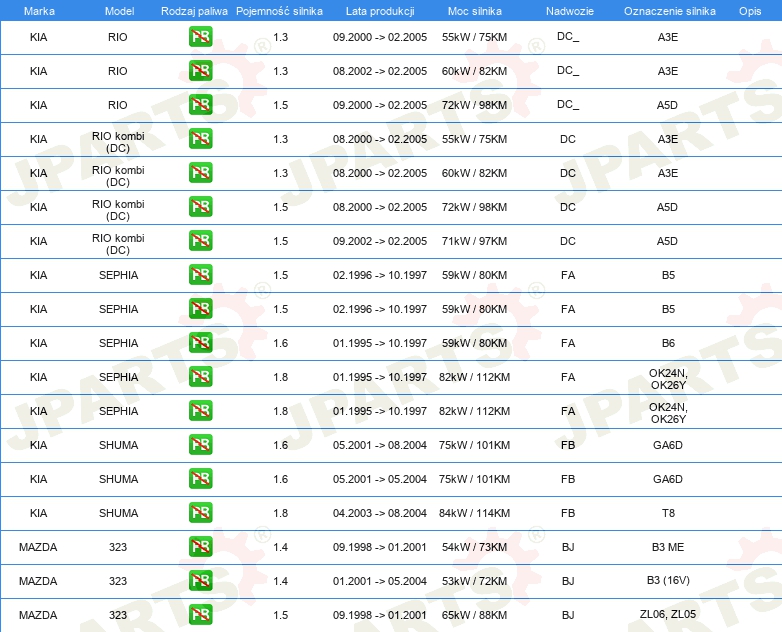Select the cell '71kW / 97KM'

474,241
